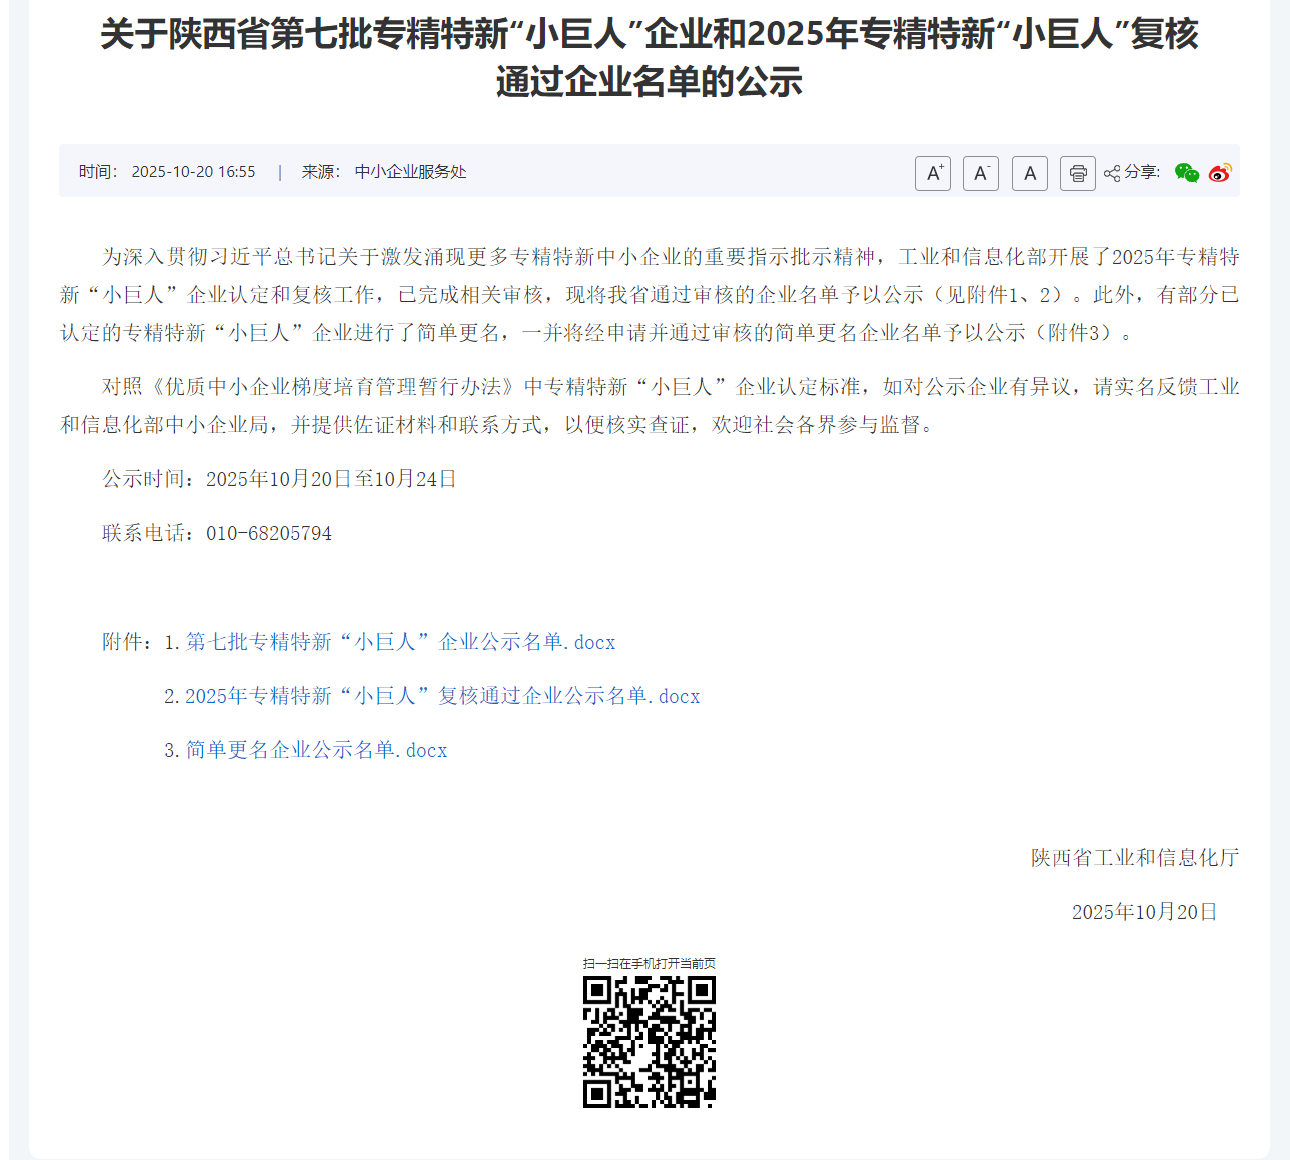Increase font size with the A+ button
This screenshot has height=1160, width=1290.
tap(932, 173)
